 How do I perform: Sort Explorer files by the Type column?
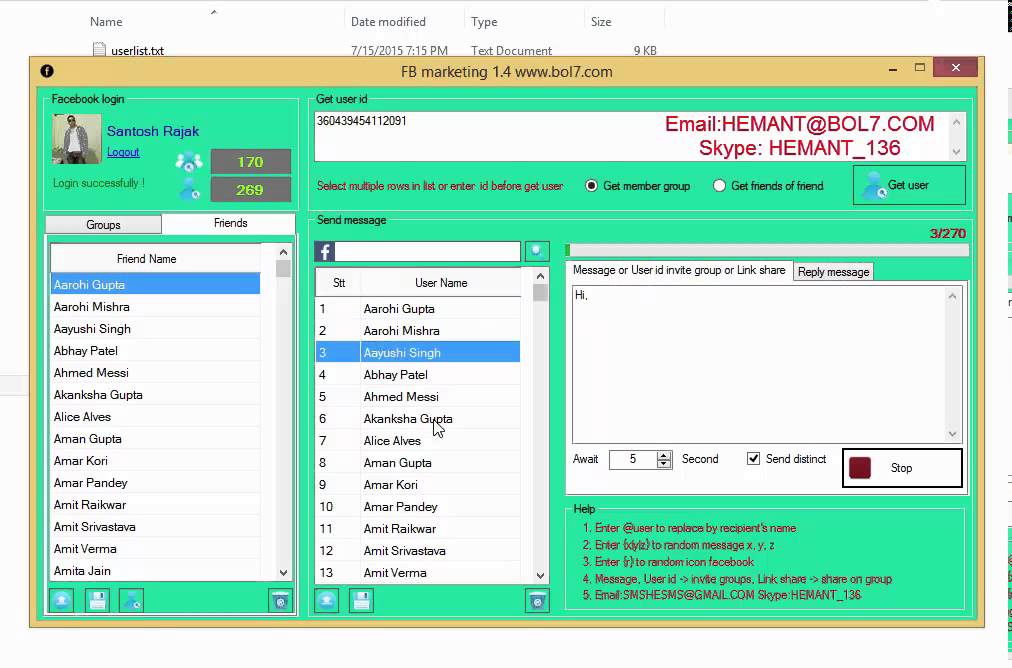pyautogui.click(x=484, y=22)
